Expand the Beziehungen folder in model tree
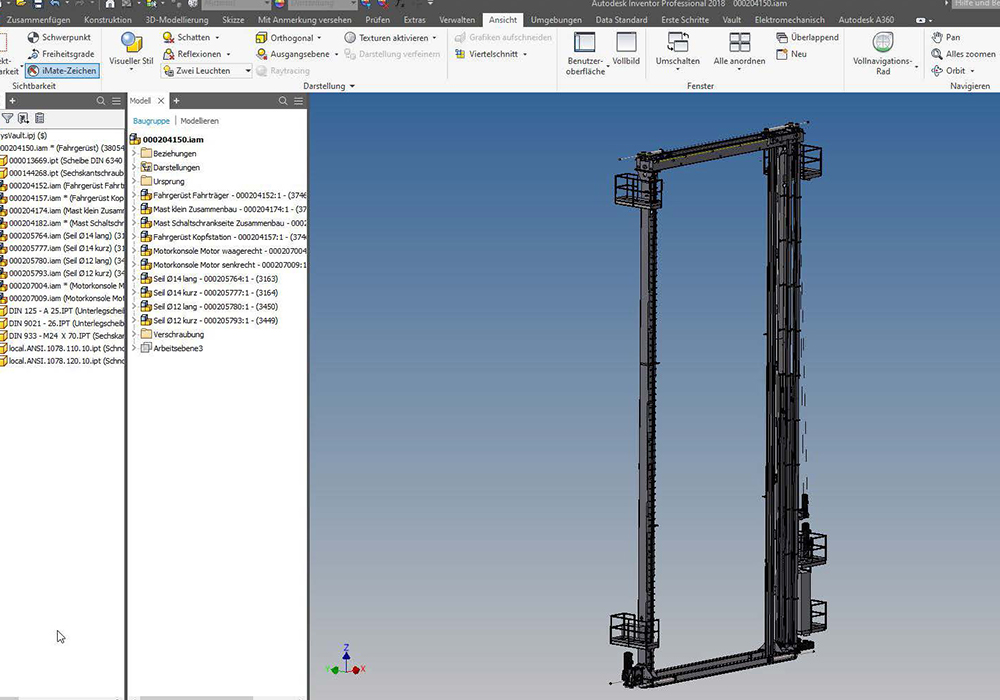The width and height of the screenshot is (1000, 700). click(x=135, y=153)
